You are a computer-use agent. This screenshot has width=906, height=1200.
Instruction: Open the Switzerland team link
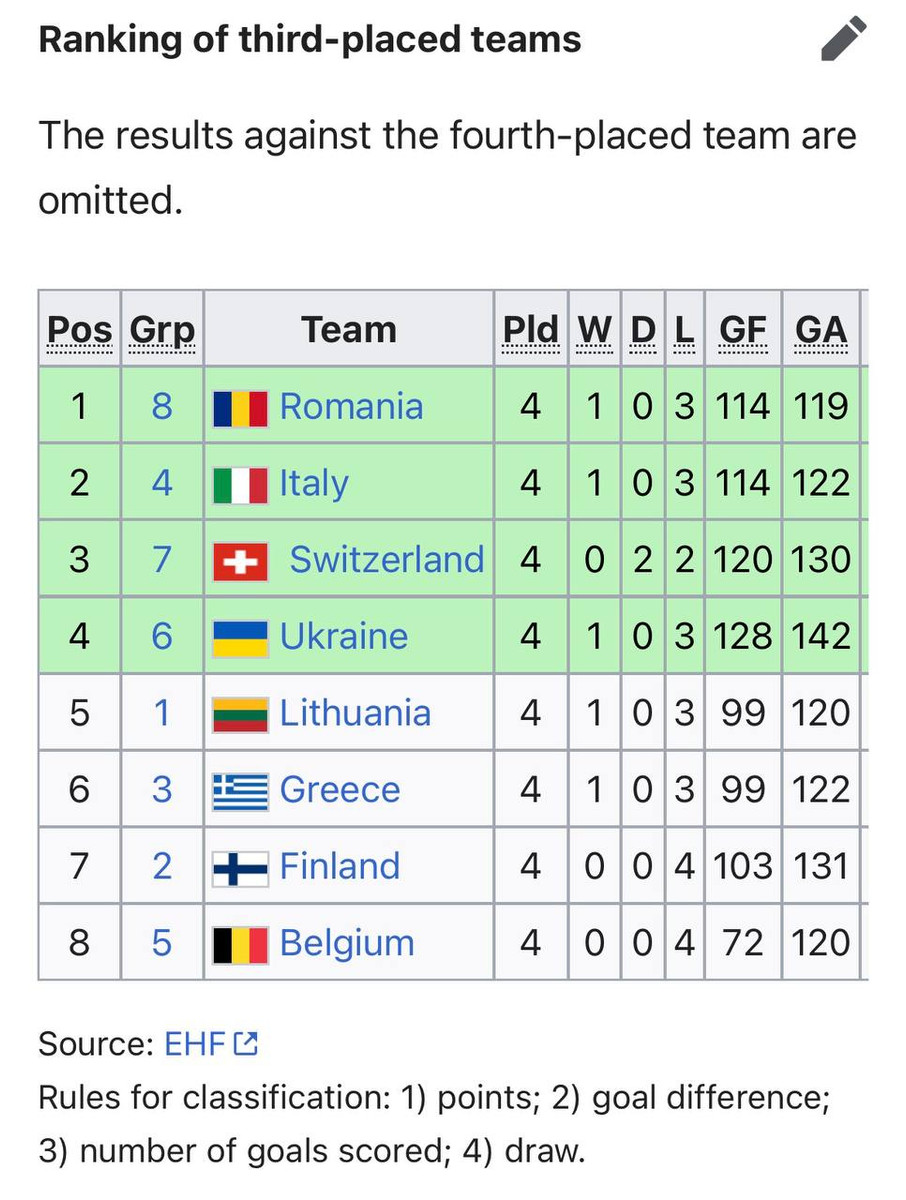pos(386,560)
